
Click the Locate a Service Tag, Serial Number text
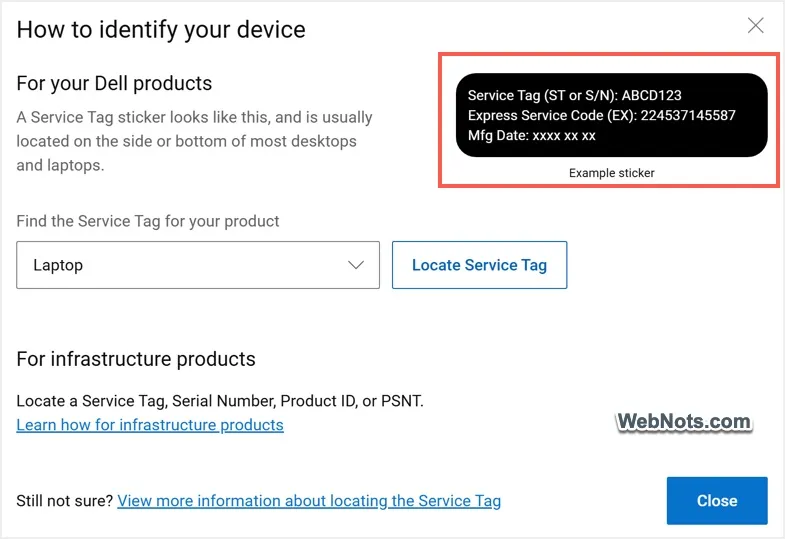point(220,401)
